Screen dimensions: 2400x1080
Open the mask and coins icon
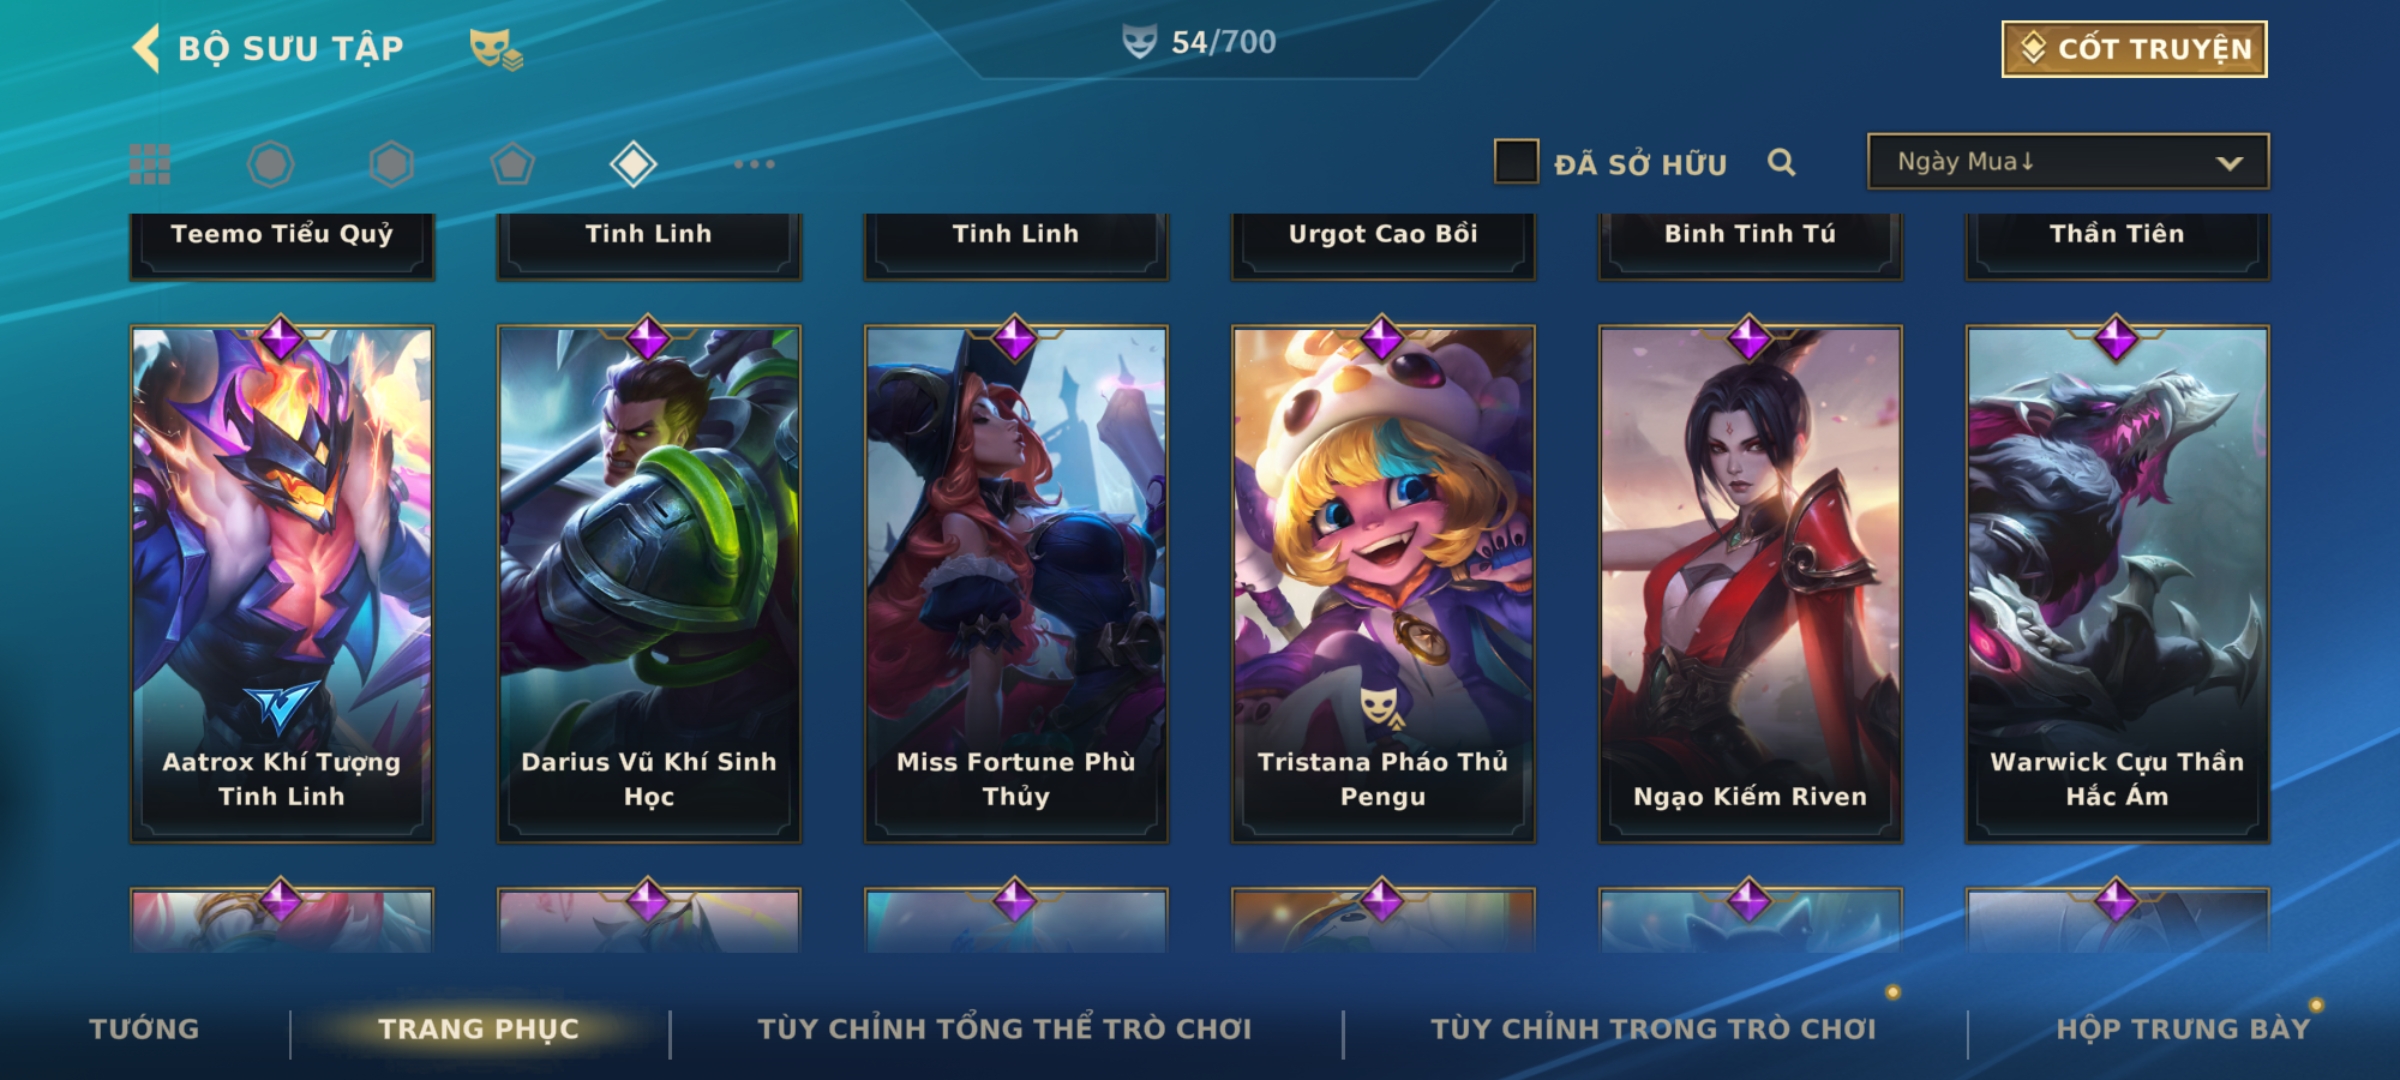click(496, 48)
